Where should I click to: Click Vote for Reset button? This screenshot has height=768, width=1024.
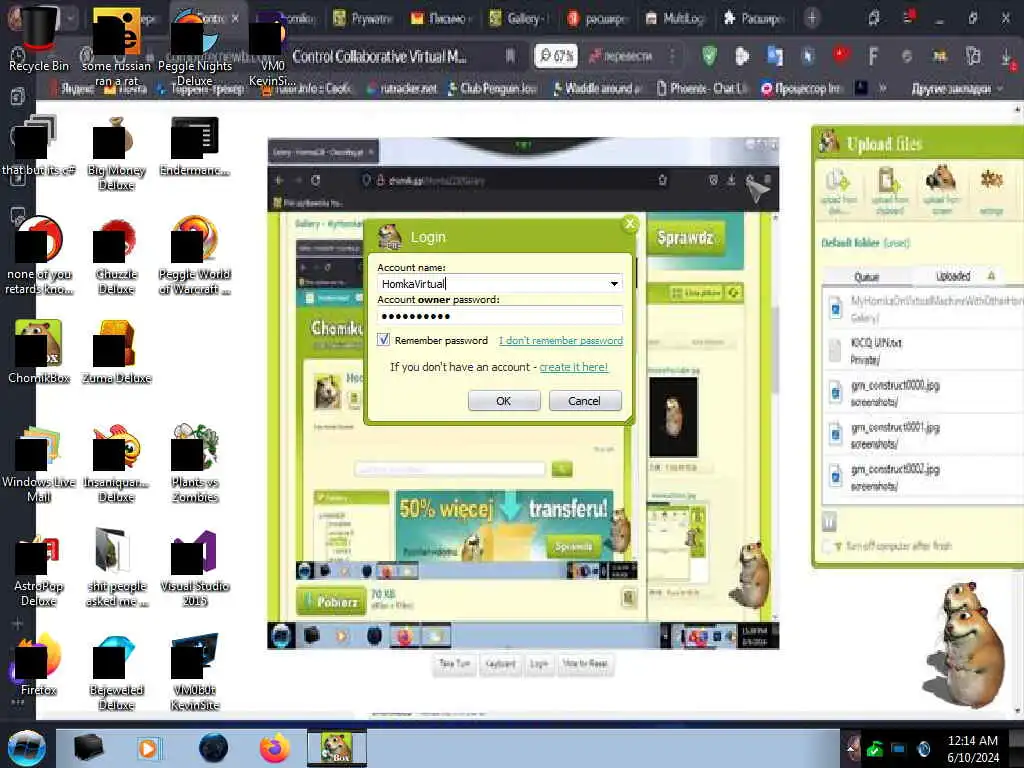(x=585, y=664)
